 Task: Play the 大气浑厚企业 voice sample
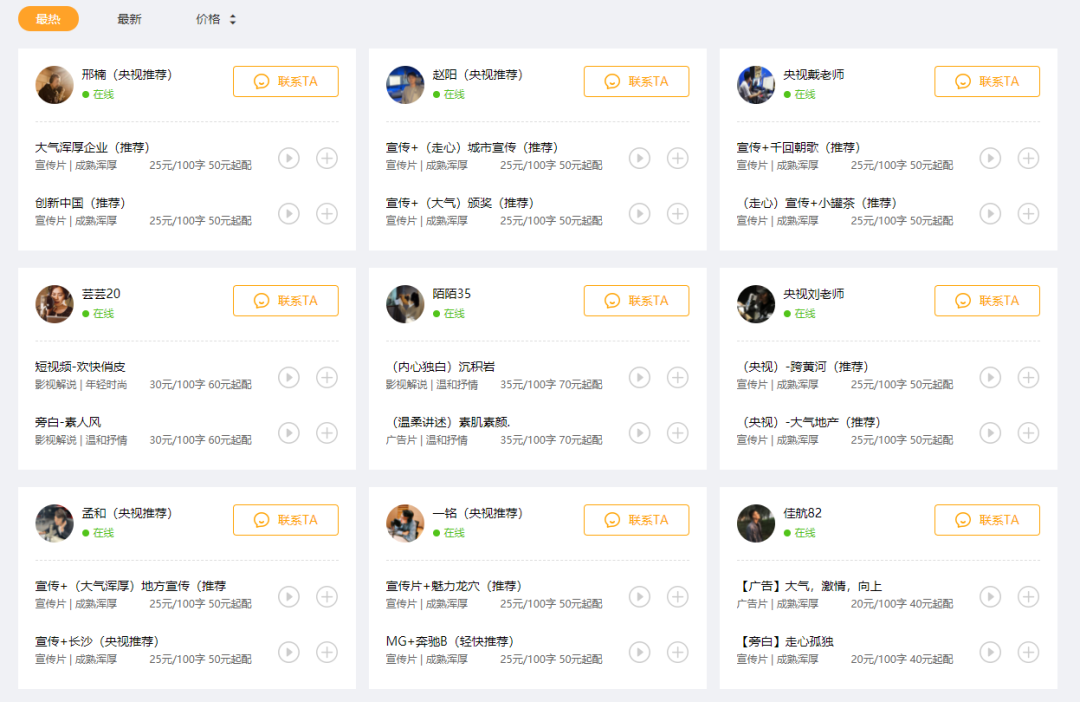(289, 158)
